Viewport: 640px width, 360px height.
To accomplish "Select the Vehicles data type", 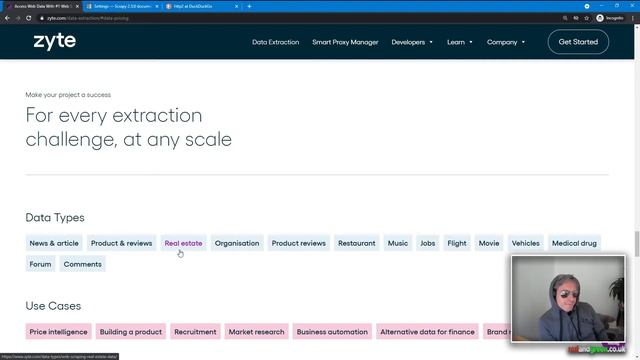I will point(525,243).
